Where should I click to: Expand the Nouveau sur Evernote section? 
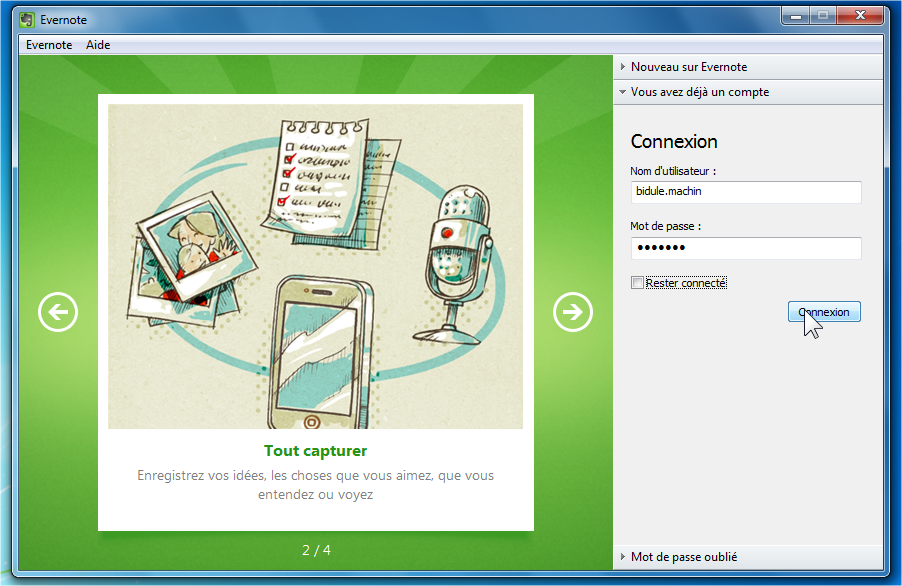tap(688, 67)
